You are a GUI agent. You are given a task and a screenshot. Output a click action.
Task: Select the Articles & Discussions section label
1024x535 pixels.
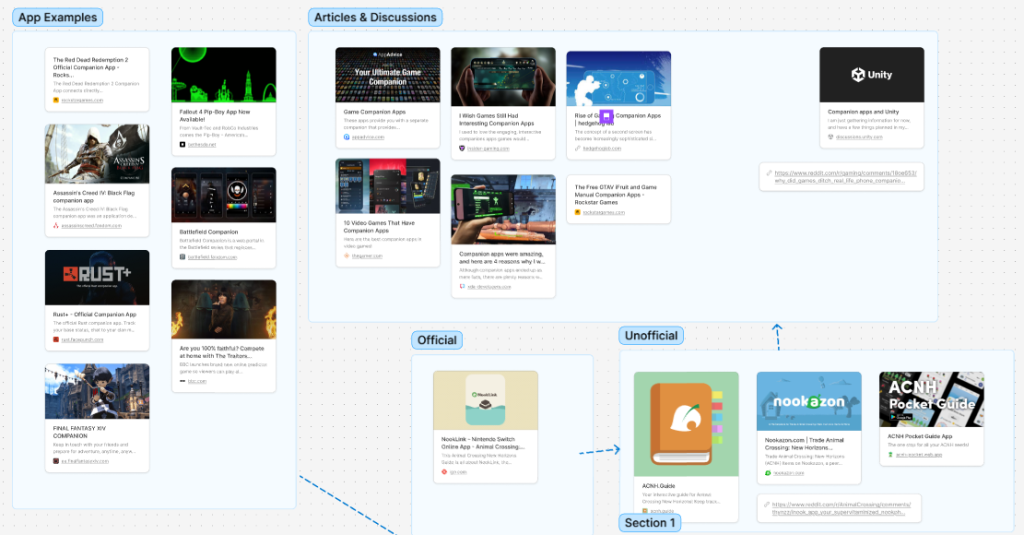375,17
